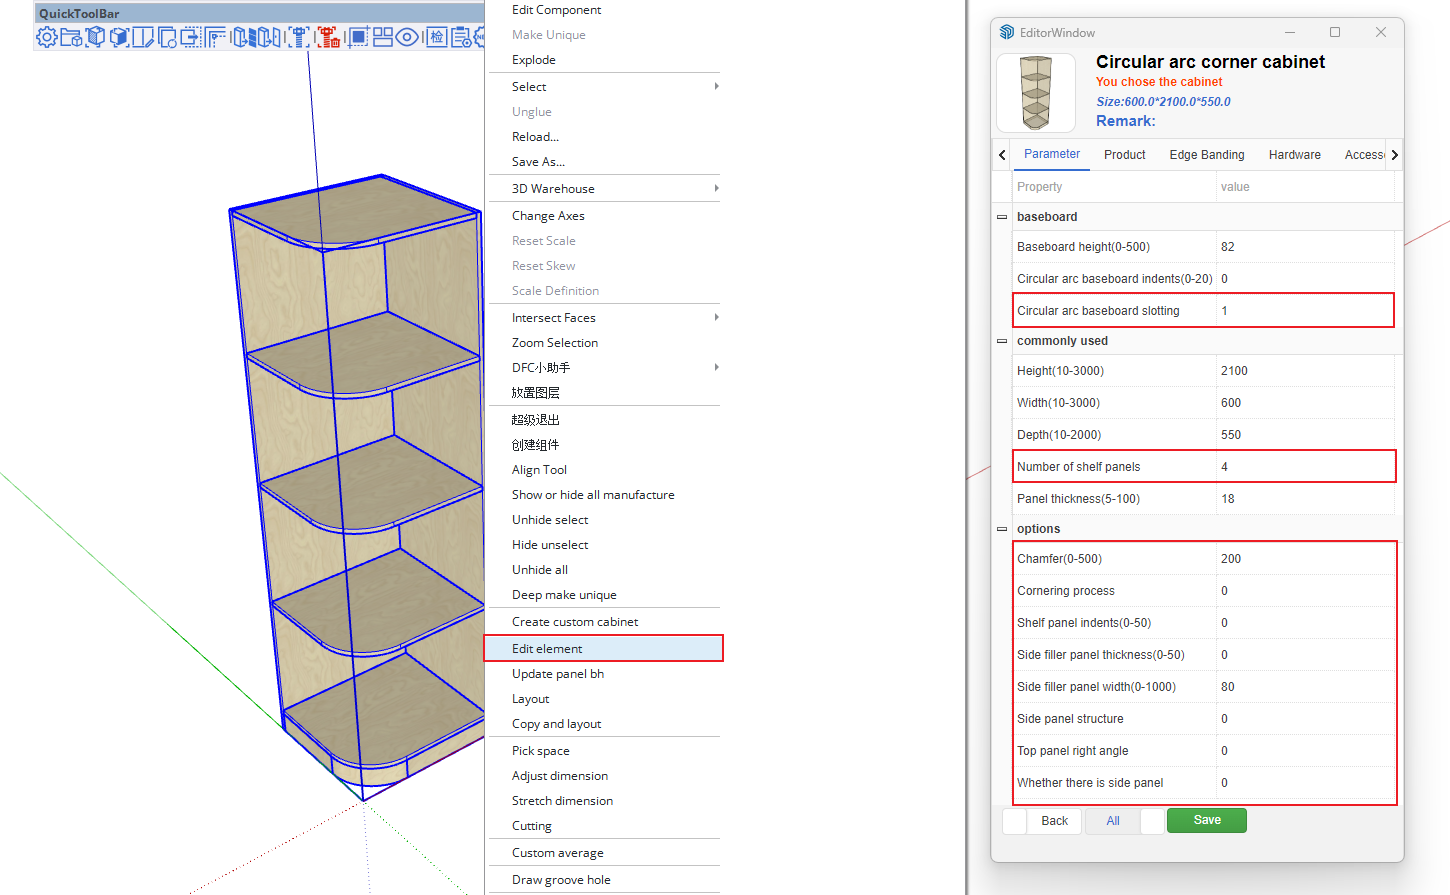The image size is (1450, 895).
Task: Collapse the options property group
Action: coord(1002,529)
